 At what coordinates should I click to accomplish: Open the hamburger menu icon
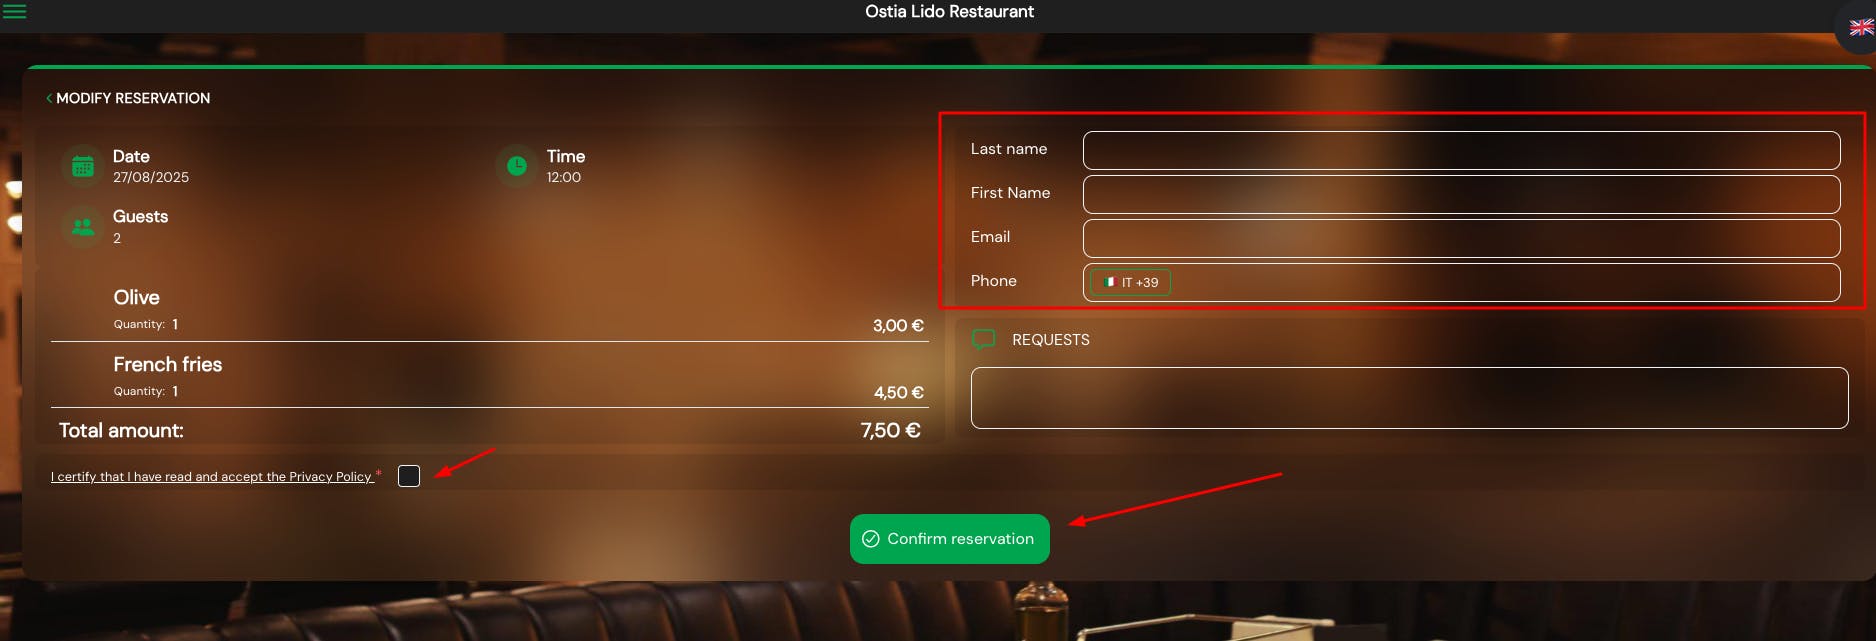pyautogui.click(x=14, y=12)
